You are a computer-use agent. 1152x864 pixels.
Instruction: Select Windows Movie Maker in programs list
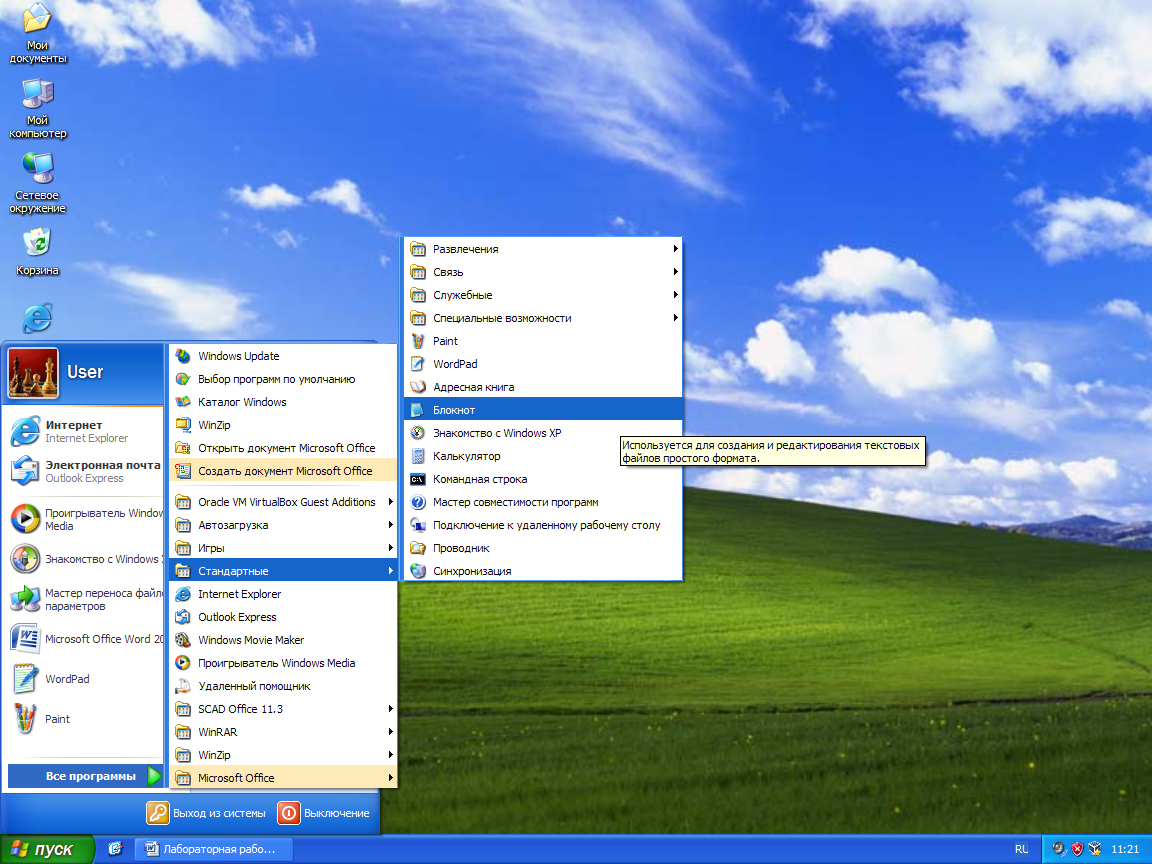coord(250,640)
